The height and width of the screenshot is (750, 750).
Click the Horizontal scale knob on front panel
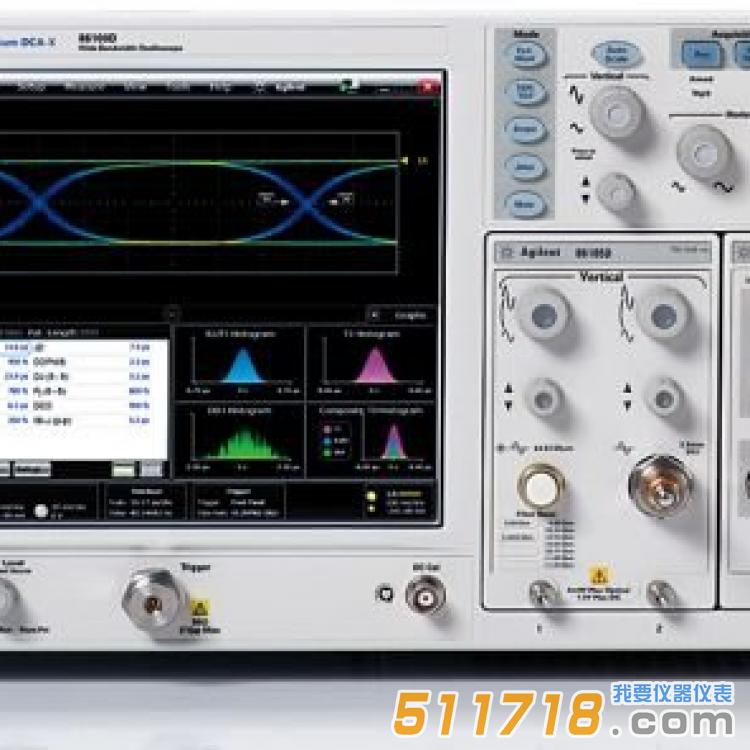click(704, 153)
